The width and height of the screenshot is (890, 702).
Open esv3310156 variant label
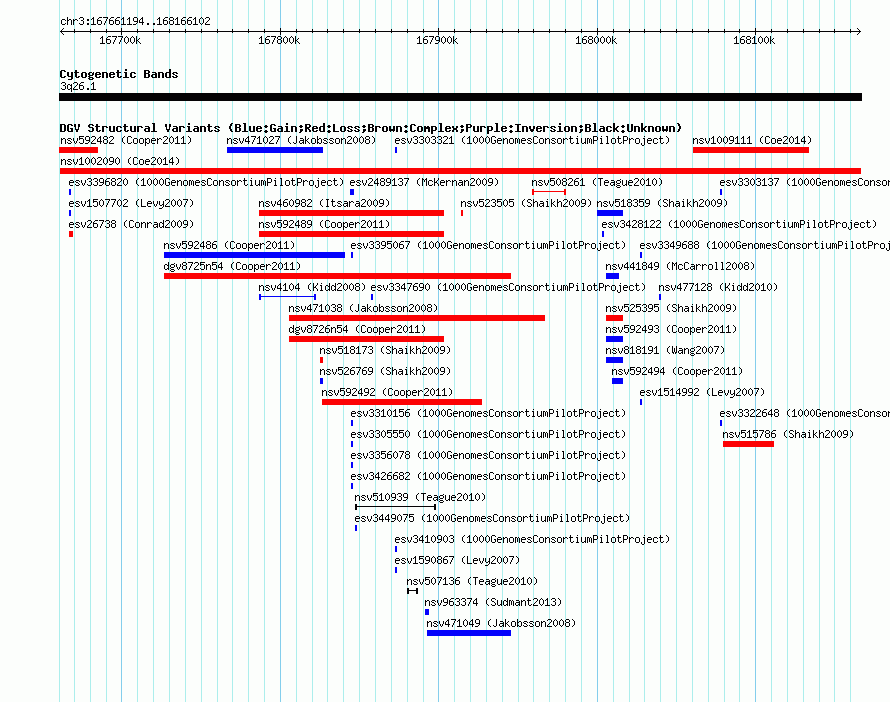pos(488,413)
